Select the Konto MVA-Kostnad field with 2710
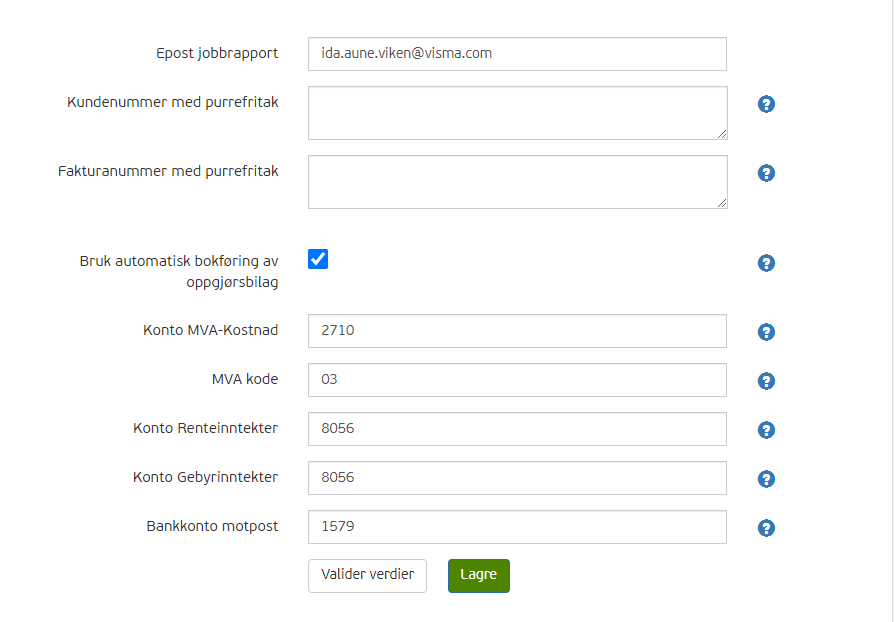 click(x=517, y=331)
